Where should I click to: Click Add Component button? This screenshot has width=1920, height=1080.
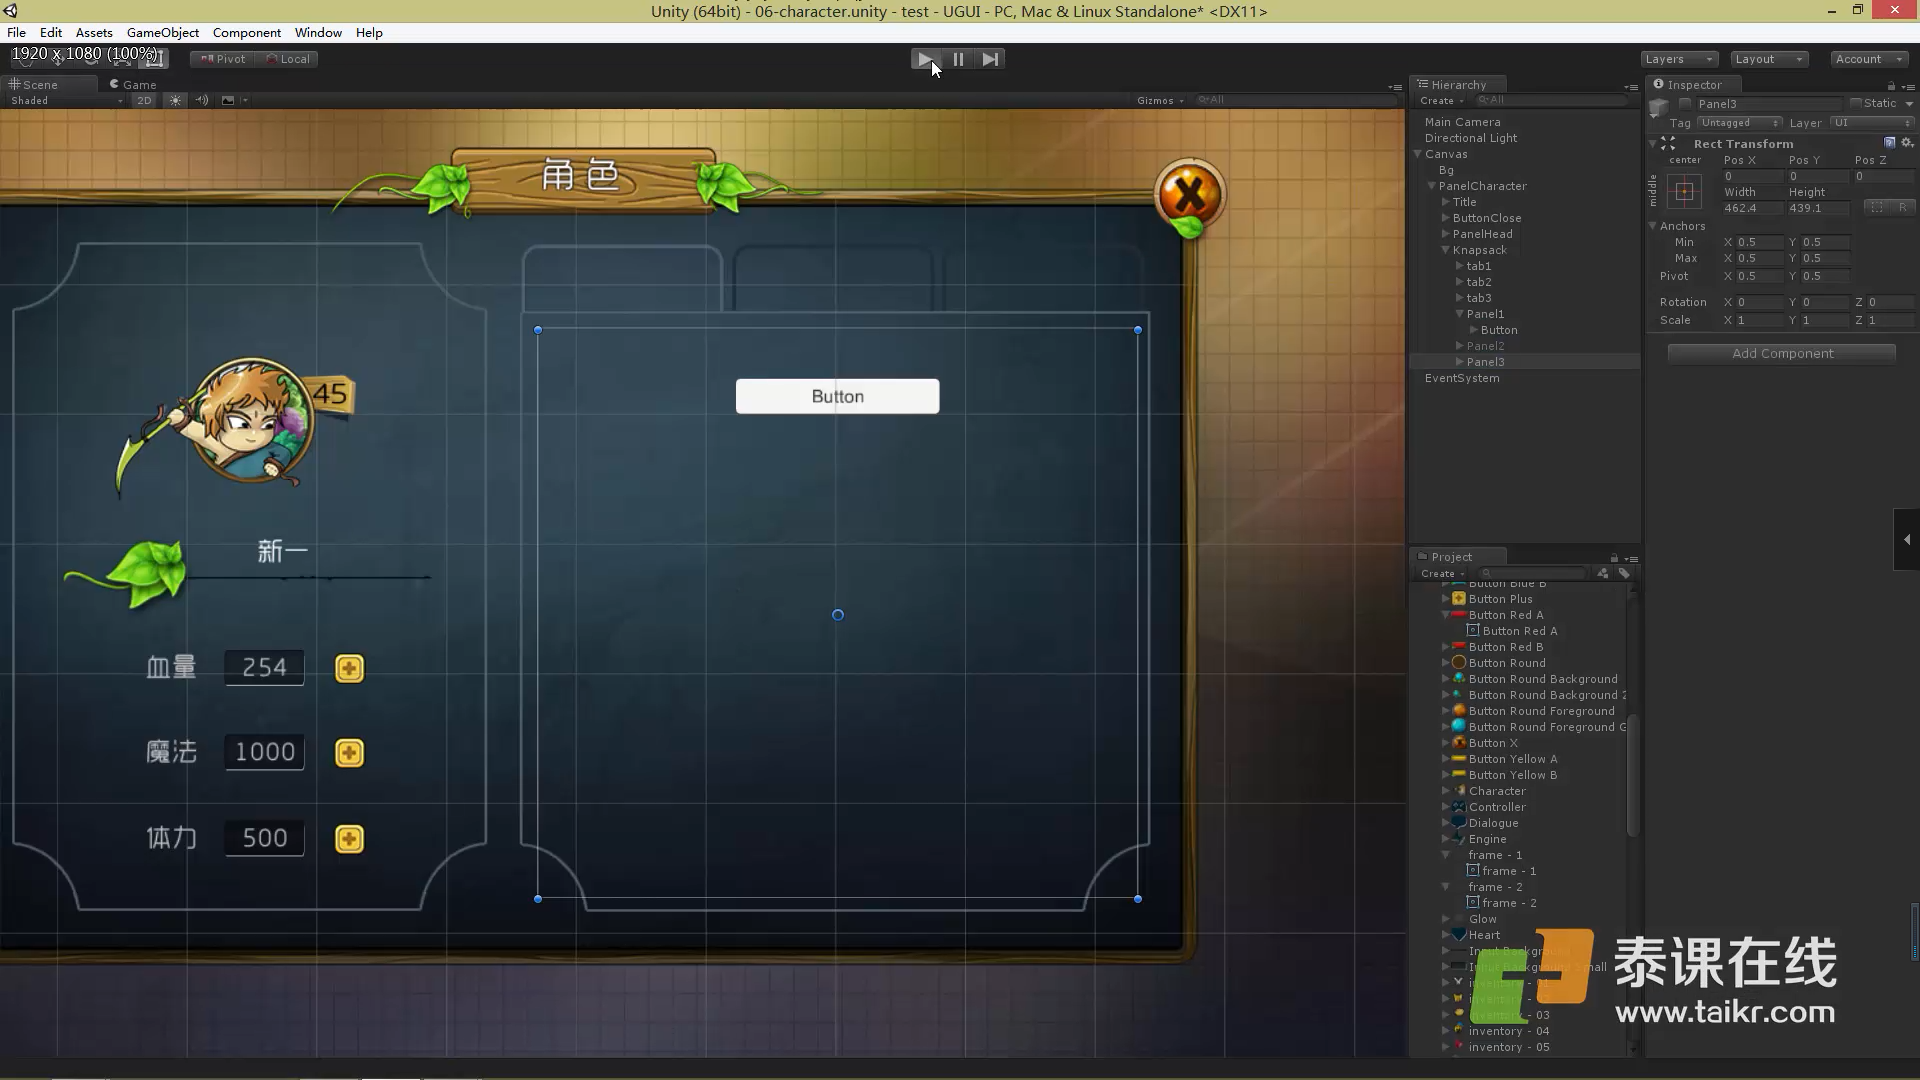[x=1782, y=353]
